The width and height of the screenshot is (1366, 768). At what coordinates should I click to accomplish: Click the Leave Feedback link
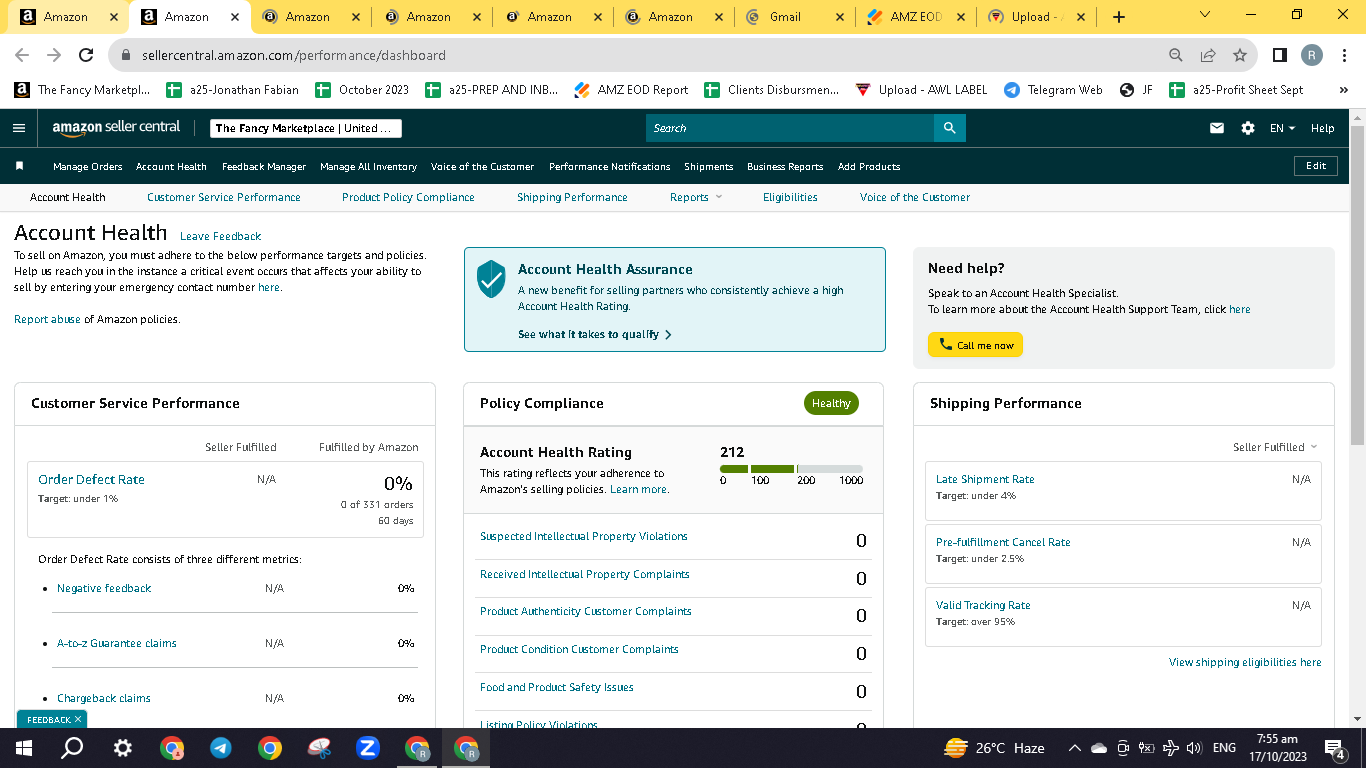coord(220,236)
